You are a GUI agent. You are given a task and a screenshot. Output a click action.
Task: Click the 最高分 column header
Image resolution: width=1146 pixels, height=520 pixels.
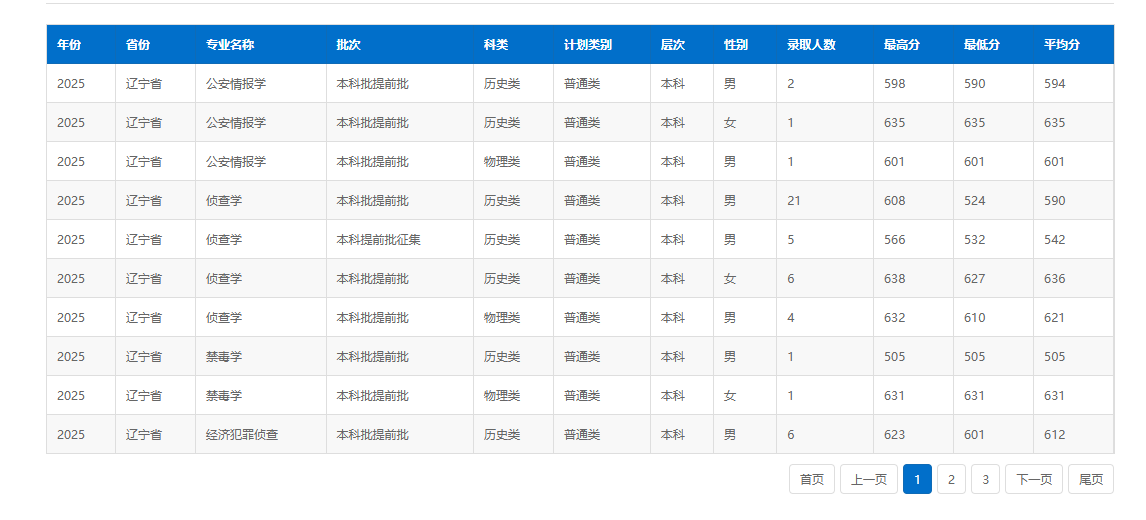[902, 45]
